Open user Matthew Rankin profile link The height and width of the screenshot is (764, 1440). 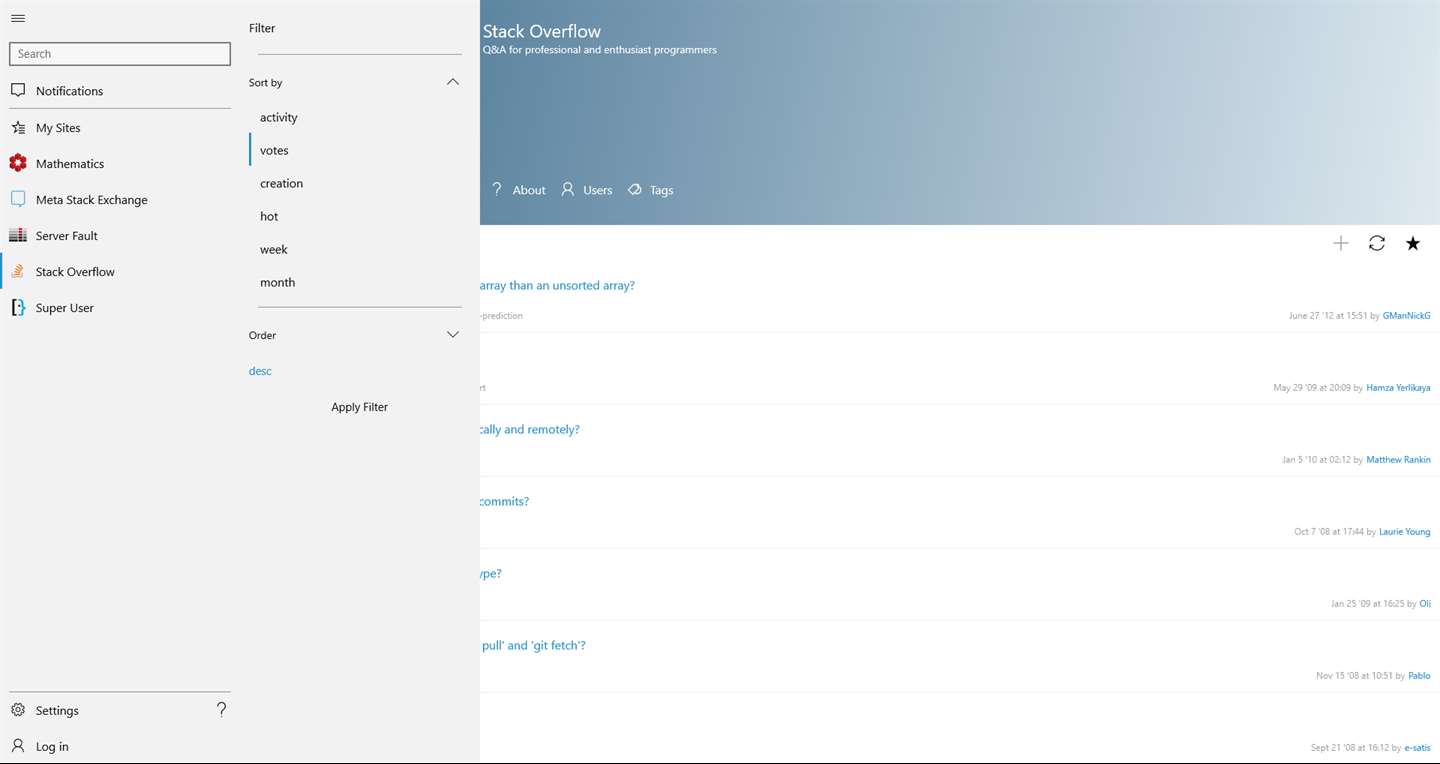click(x=1398, y=459)
